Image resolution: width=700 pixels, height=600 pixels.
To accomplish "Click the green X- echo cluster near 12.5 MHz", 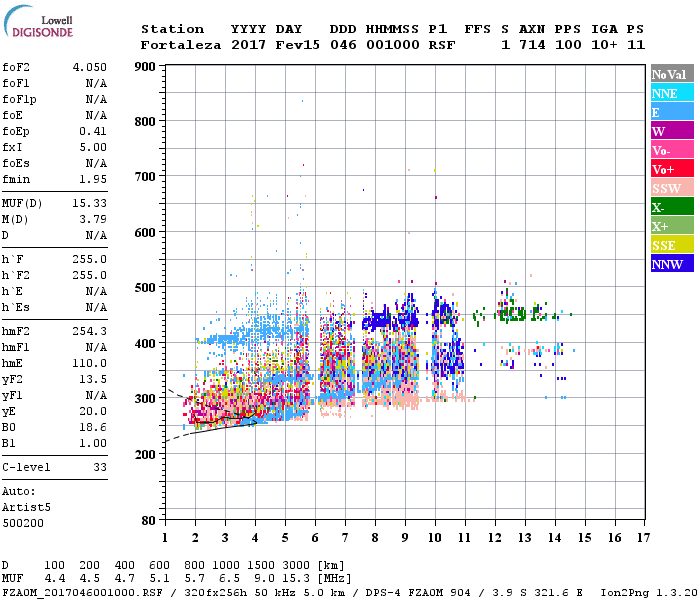I will tap(512, 313).
